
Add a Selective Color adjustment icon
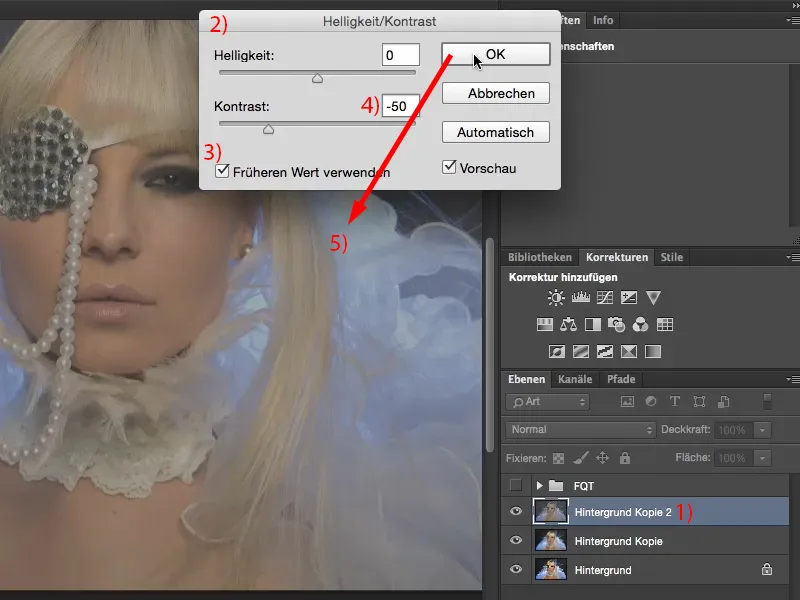629,352
